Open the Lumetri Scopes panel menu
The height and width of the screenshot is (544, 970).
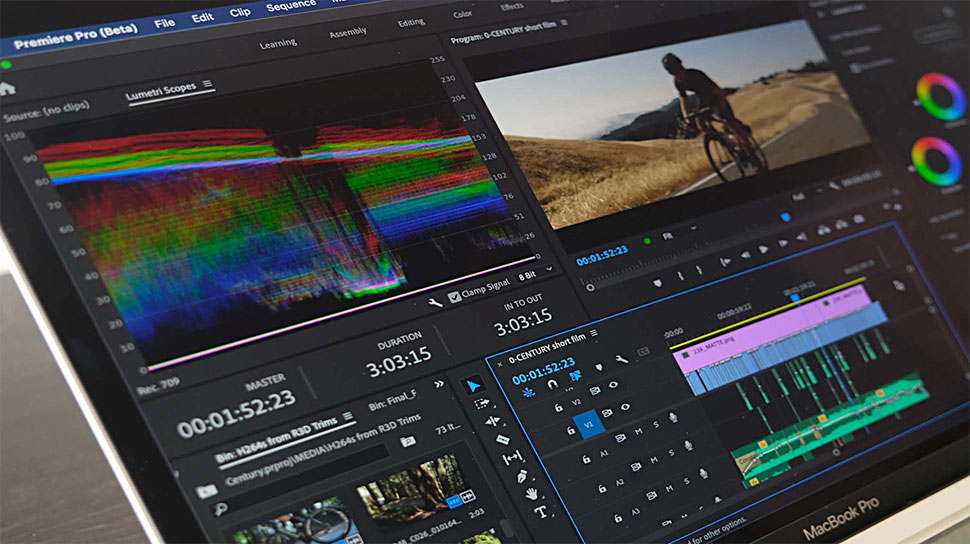(208, 85)
